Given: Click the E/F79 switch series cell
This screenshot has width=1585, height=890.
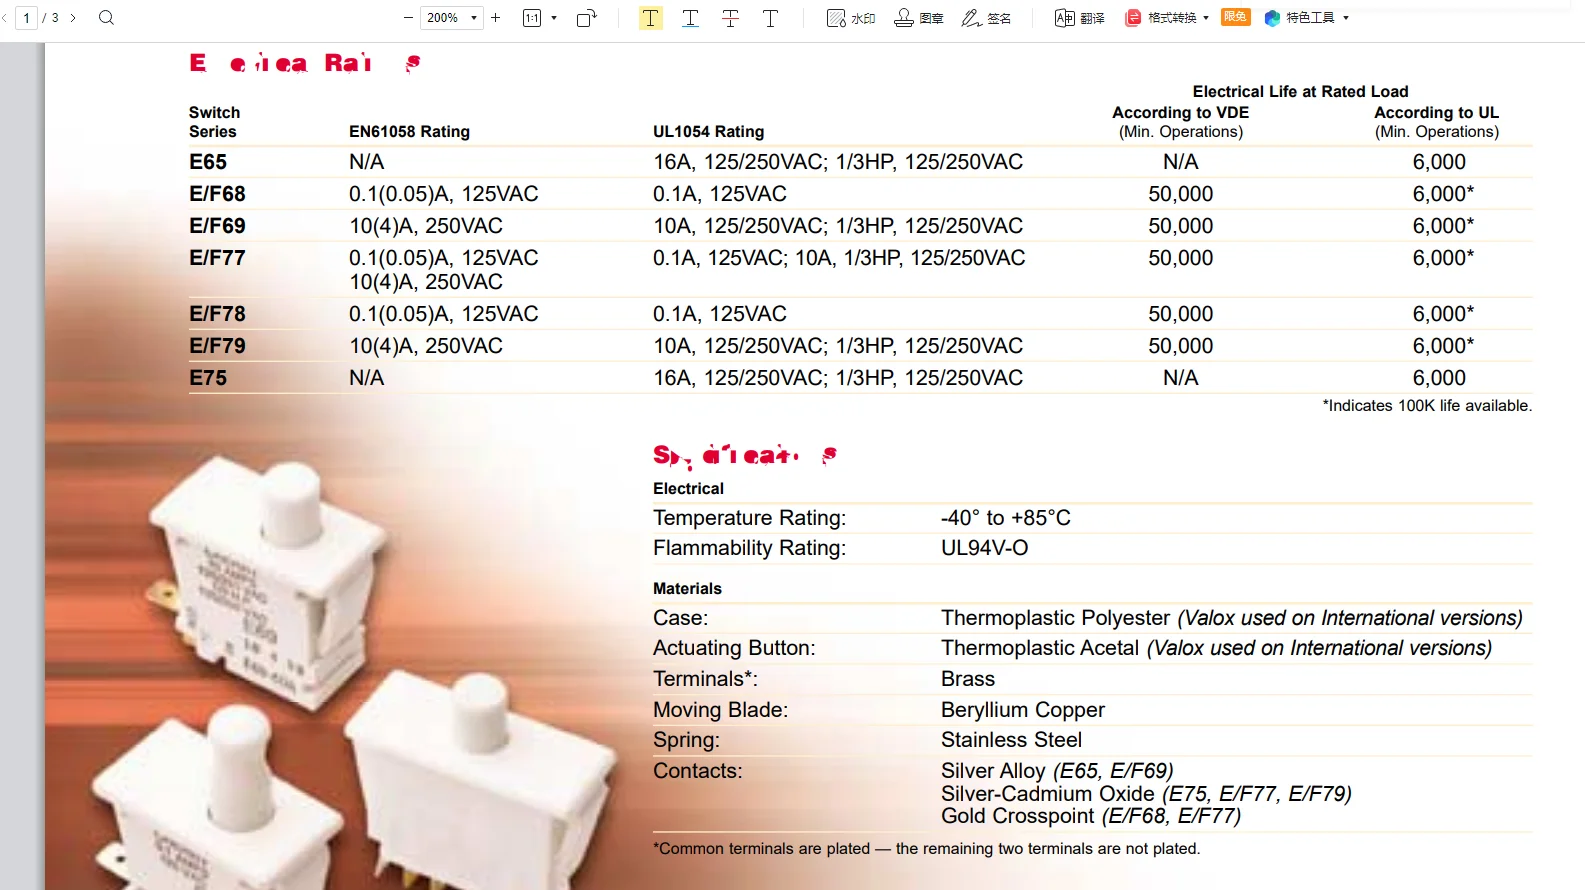Looking at the screenshot, I should (217, 346).
